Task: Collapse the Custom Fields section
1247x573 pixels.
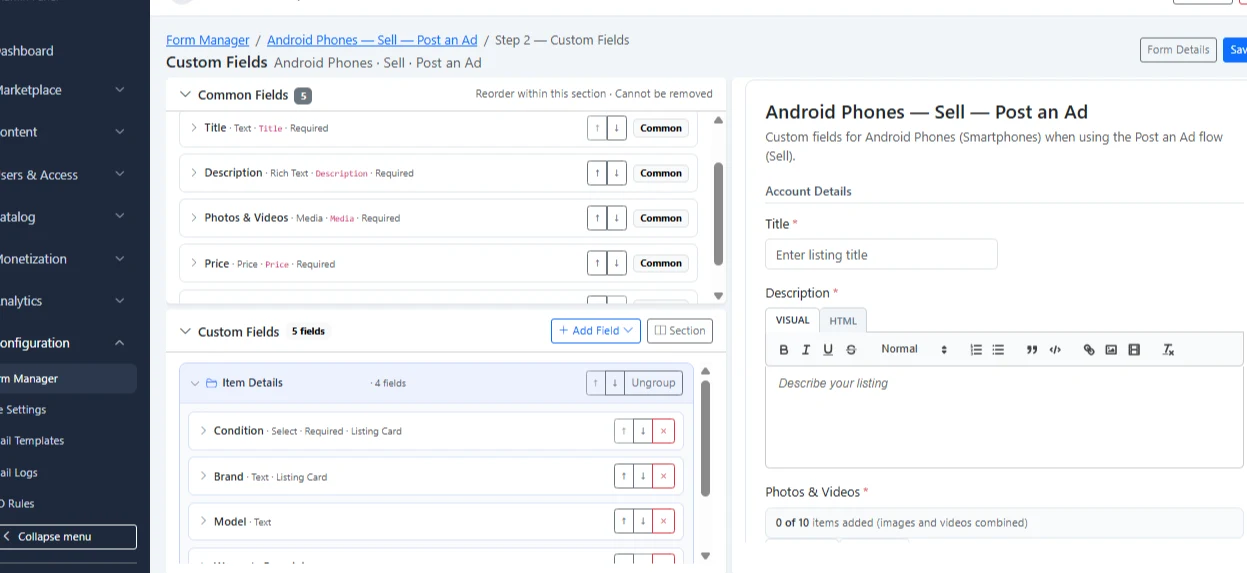Action: [x=184, y=331]
